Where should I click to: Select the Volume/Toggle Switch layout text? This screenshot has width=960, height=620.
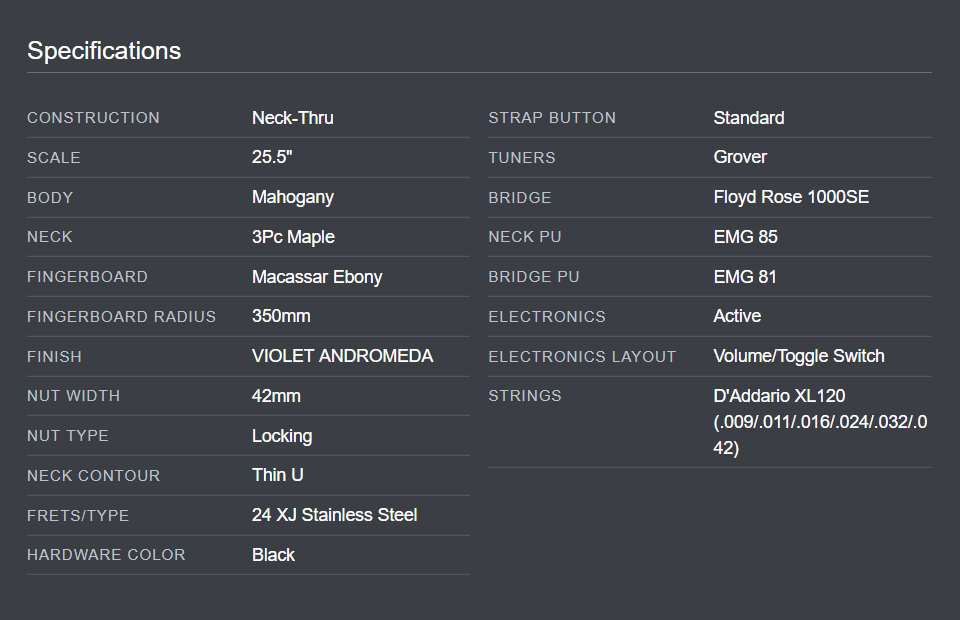(x=799, y=356)
